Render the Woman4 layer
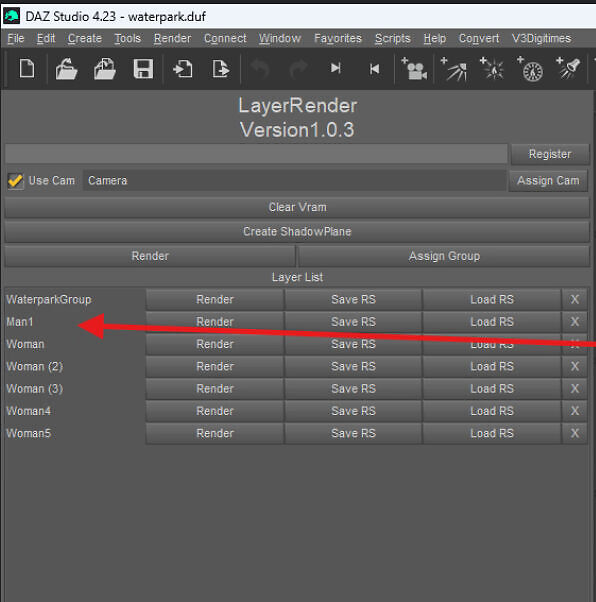Image resolution: width=596 pixels, height=602 pixels. [x=215, y=411]
